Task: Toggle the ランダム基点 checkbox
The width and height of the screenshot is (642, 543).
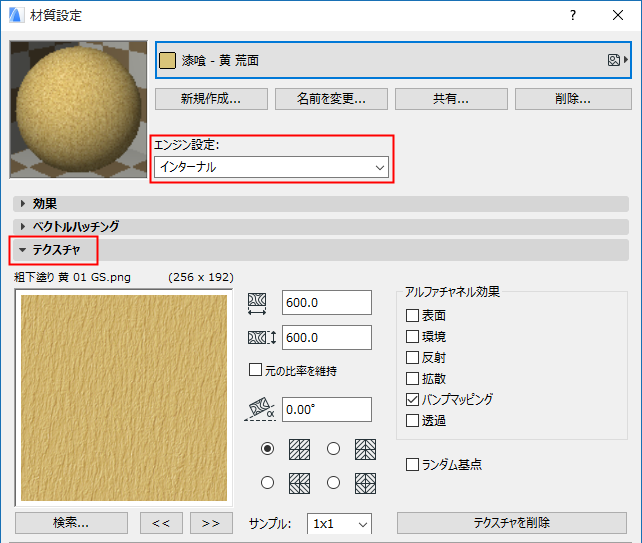Action: 412,465
